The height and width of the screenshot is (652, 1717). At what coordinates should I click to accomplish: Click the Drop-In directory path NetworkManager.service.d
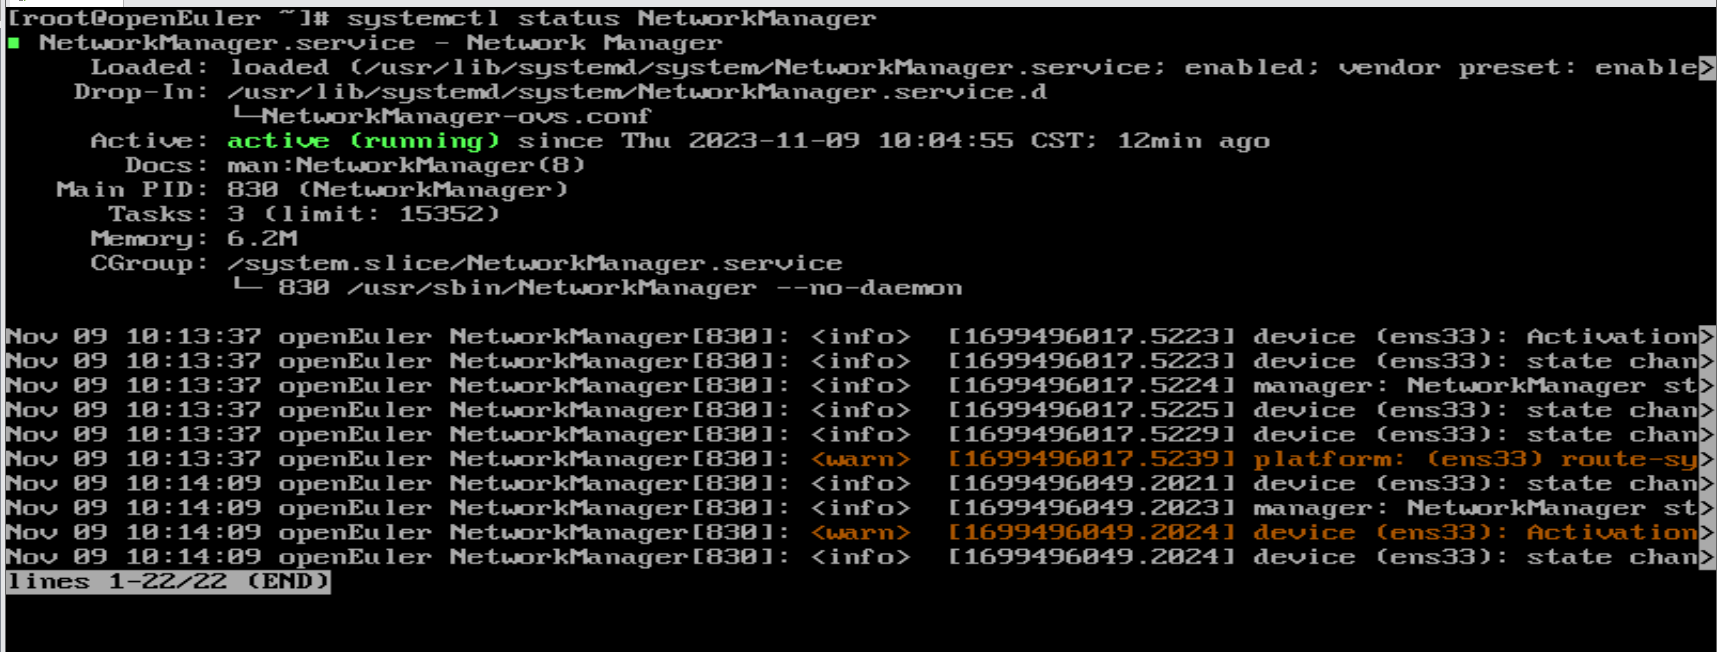[x=637, y=92]
